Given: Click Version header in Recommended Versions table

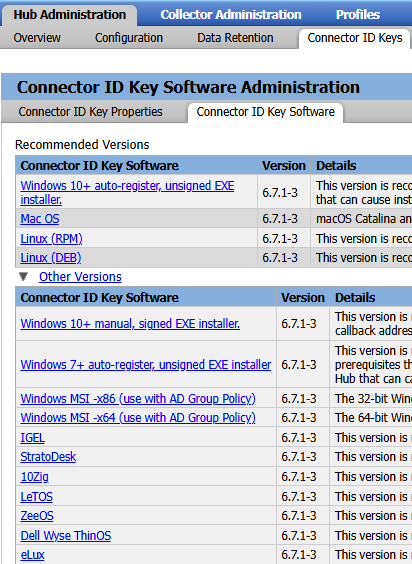Looking at the screenshot, I should point(284,165).
